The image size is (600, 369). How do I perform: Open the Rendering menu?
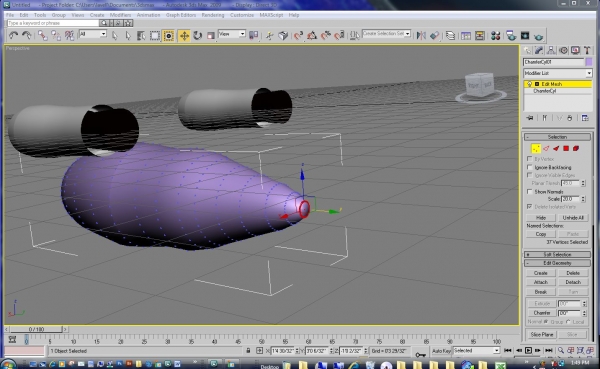pyautogui.click(x=213, y=15)
